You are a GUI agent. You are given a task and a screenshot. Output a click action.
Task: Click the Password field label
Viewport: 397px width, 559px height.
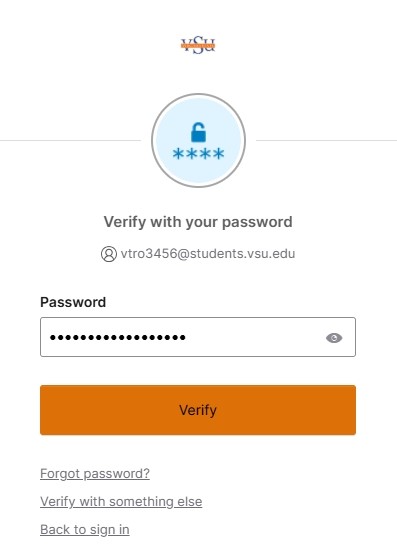tap(73, 302)
